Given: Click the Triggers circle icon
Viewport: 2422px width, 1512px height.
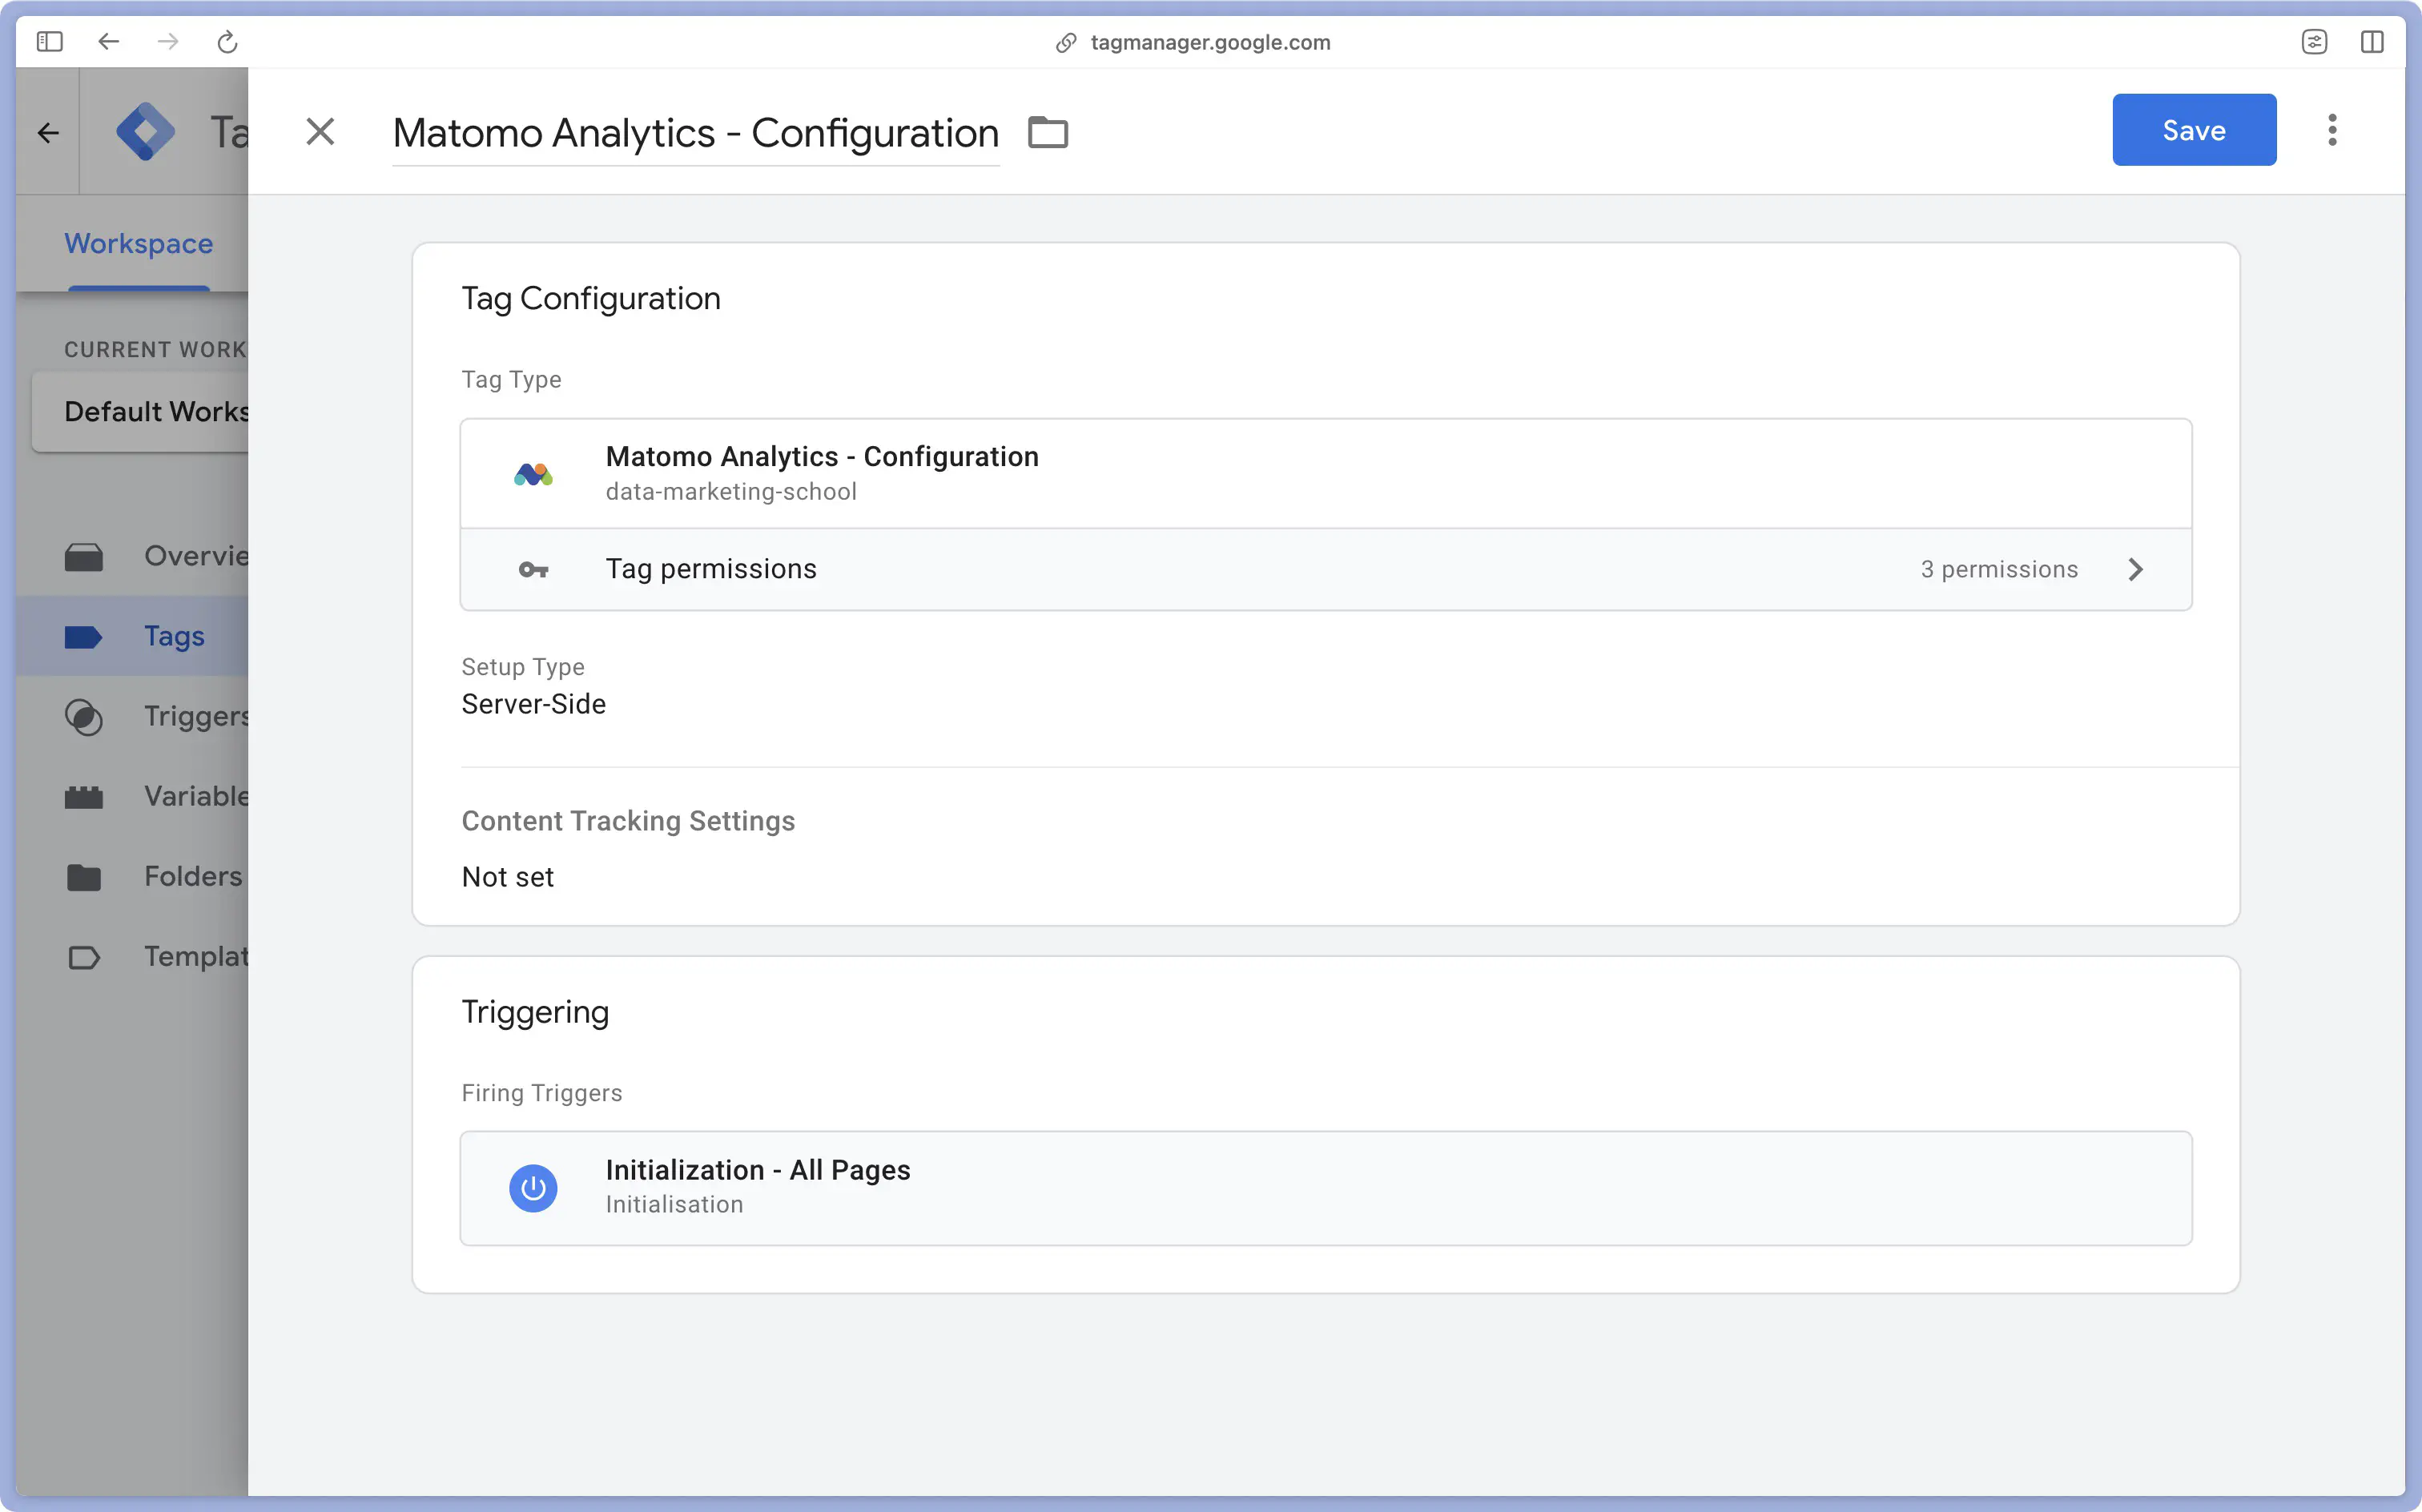Looking at the screenshot, I should (84, 717).
